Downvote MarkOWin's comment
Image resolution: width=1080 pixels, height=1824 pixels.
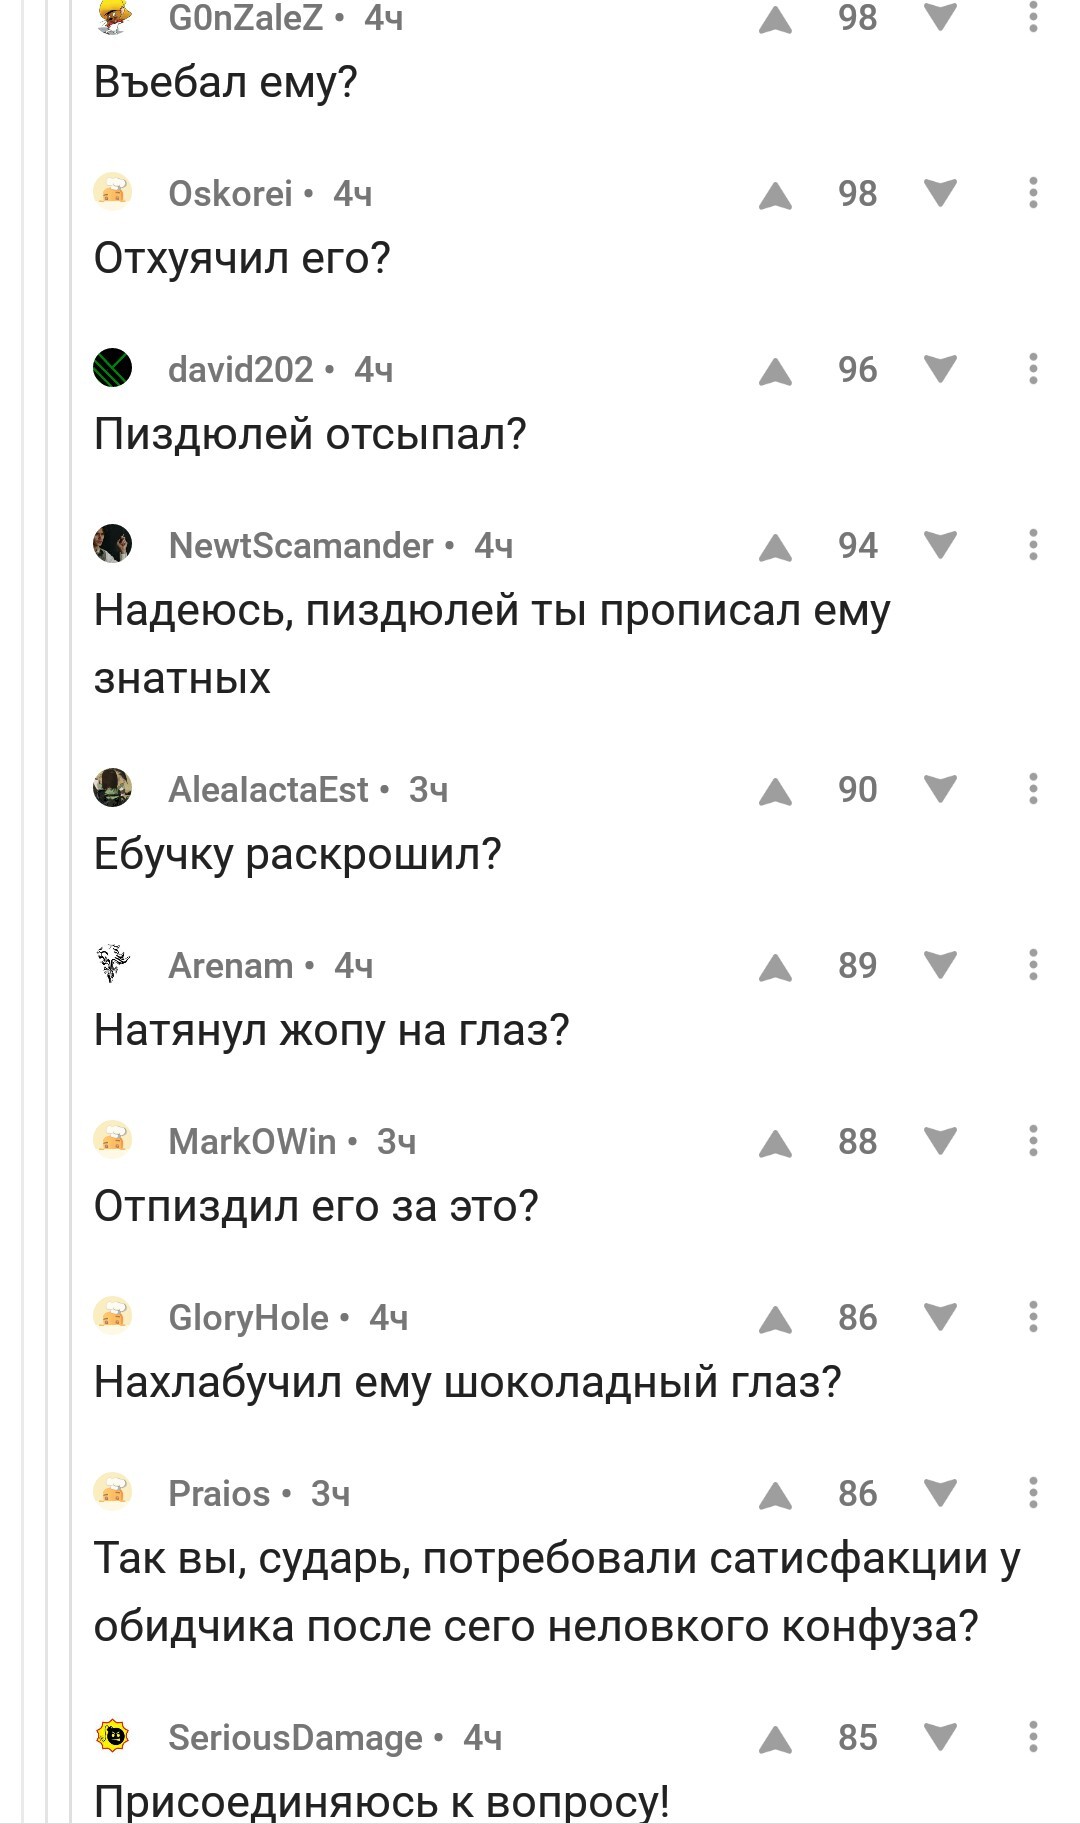click(x=940, y=1142)
